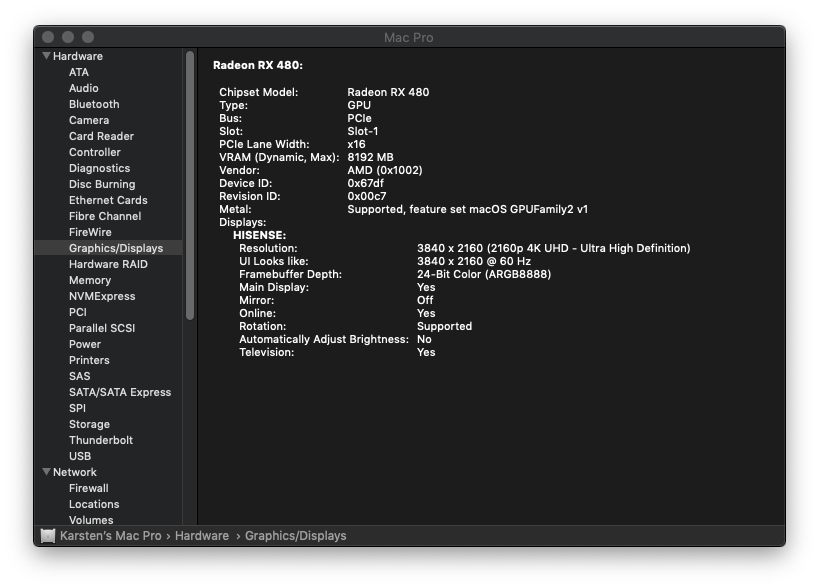The height and width of the screenshot is (588, 819).
Task: Select SAS in the sidebar
Action: (x=79, y=377)
